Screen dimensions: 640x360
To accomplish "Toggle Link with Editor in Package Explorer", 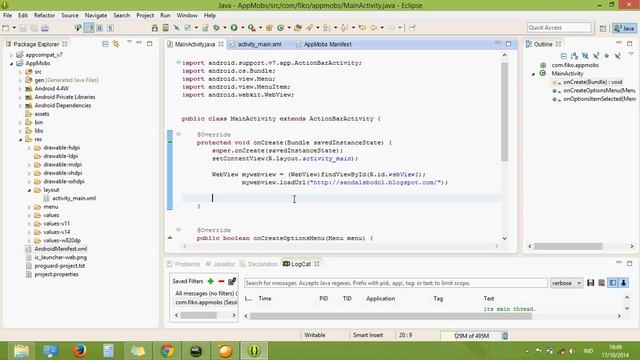I will [116, 44].
